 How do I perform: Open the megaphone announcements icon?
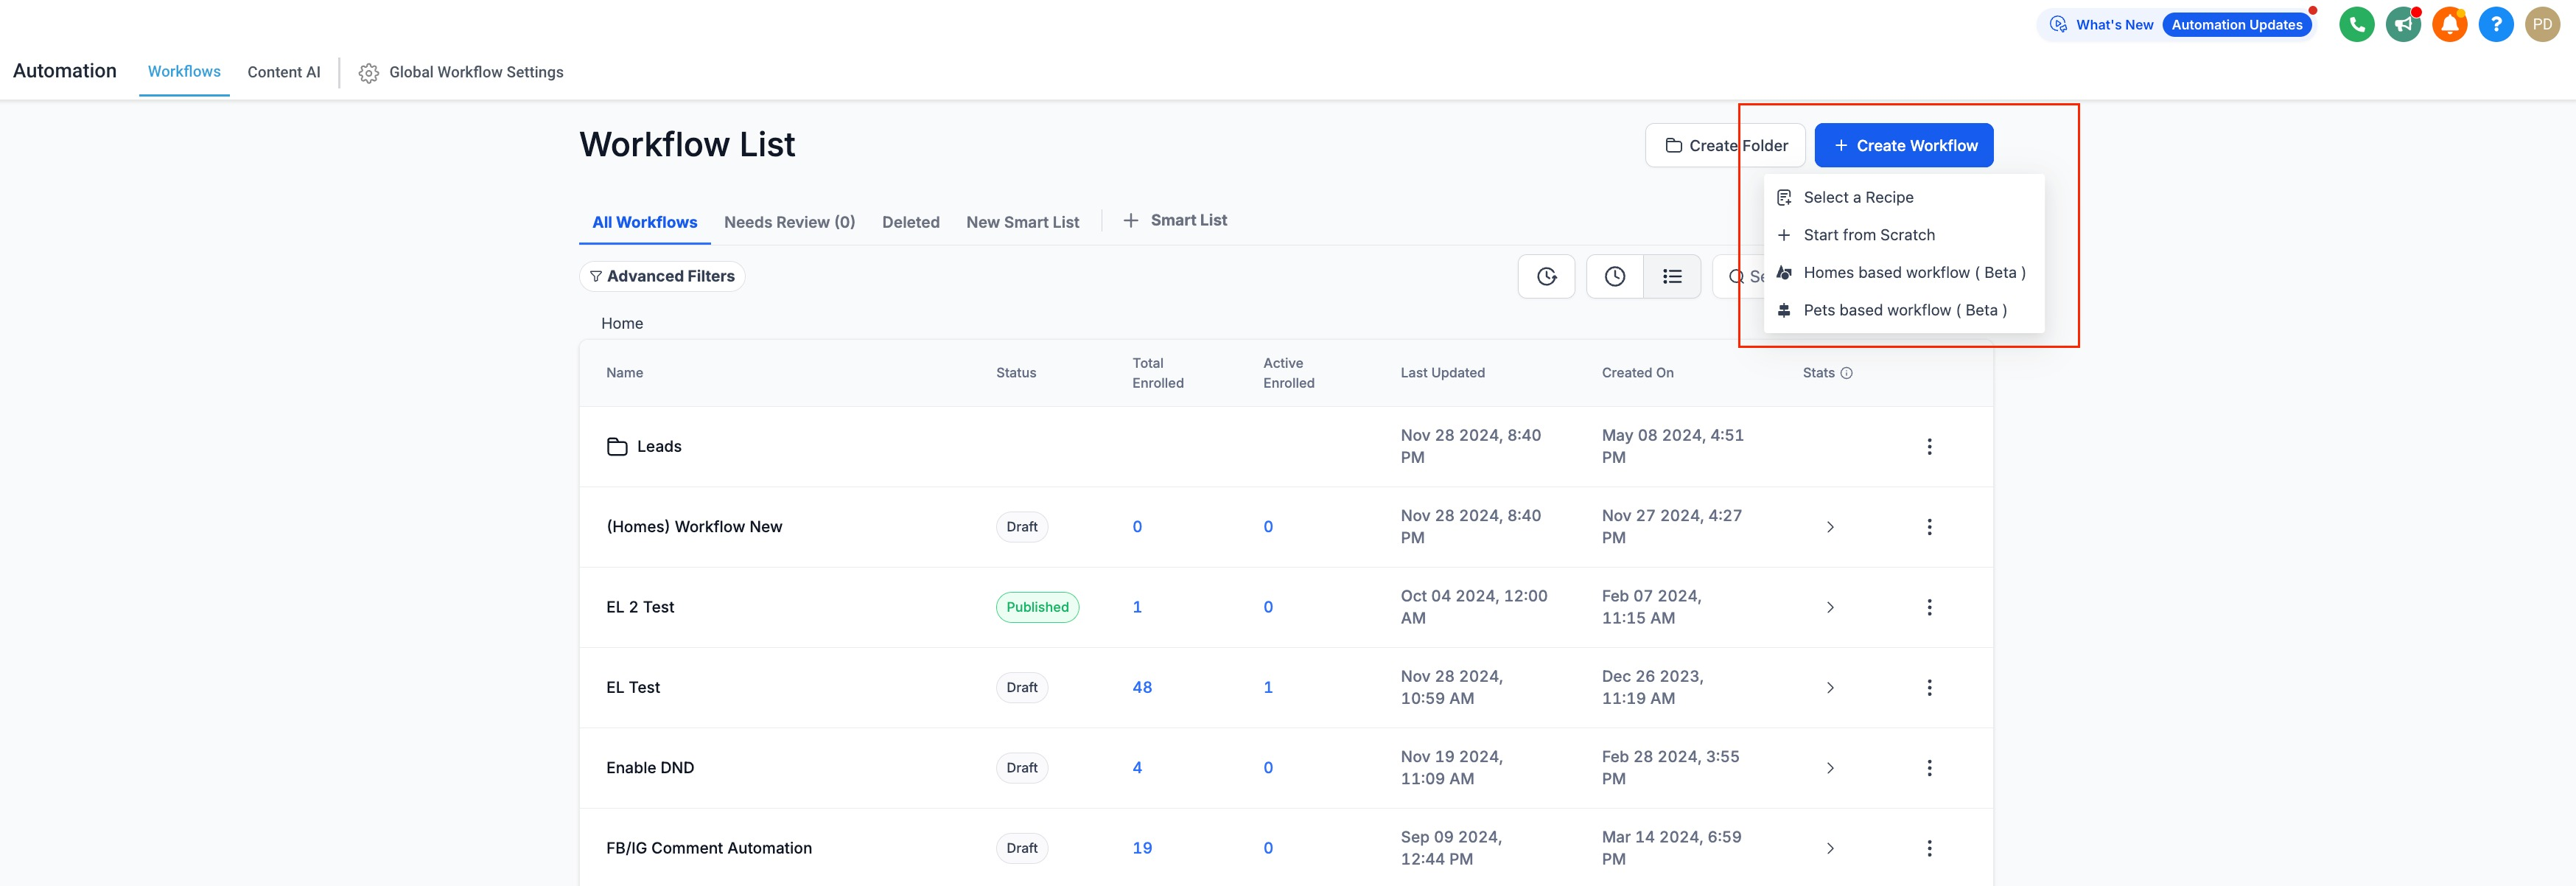[x=2402, y=24]
